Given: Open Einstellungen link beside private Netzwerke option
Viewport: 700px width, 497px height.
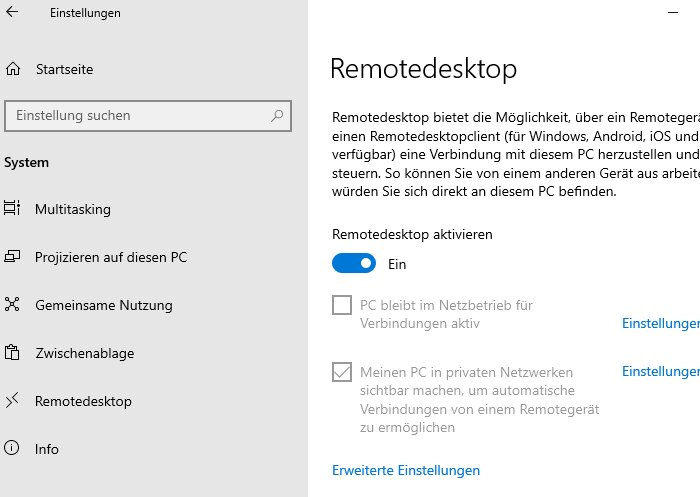Looking at the screenshot, I should coord(661,372).
